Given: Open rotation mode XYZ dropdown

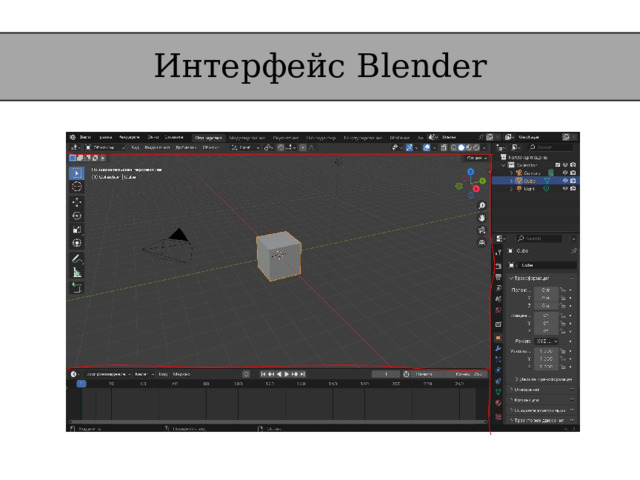Looking at the screenshot, I should [547, 341].
